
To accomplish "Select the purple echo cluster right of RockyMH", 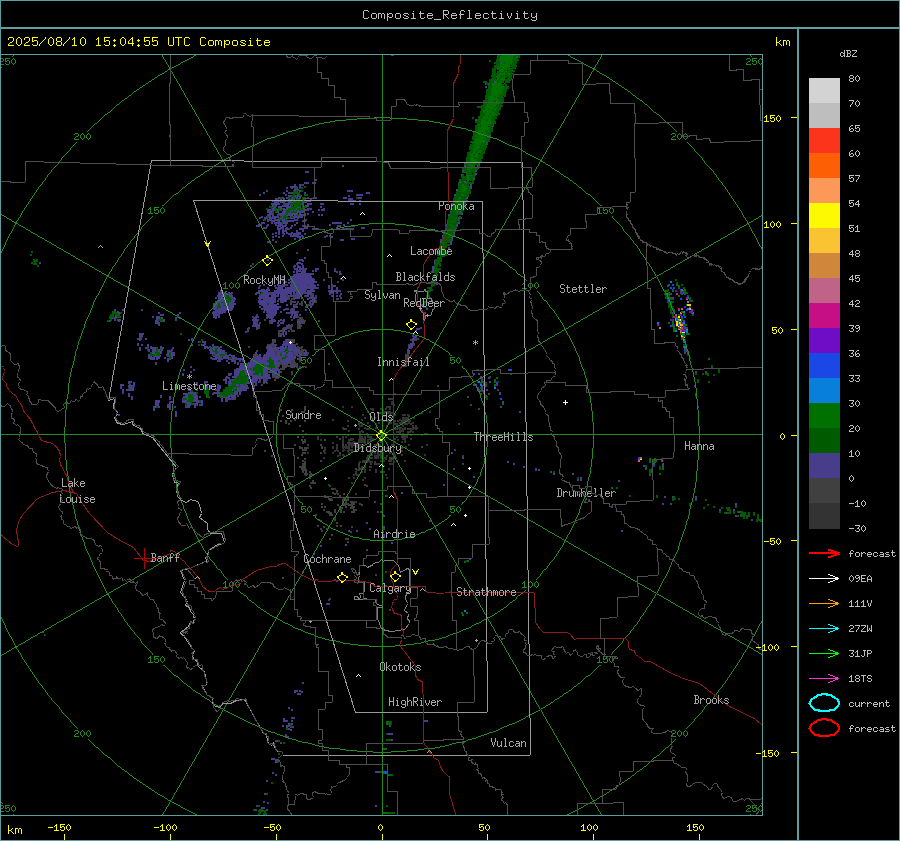I will pos(293,290).
